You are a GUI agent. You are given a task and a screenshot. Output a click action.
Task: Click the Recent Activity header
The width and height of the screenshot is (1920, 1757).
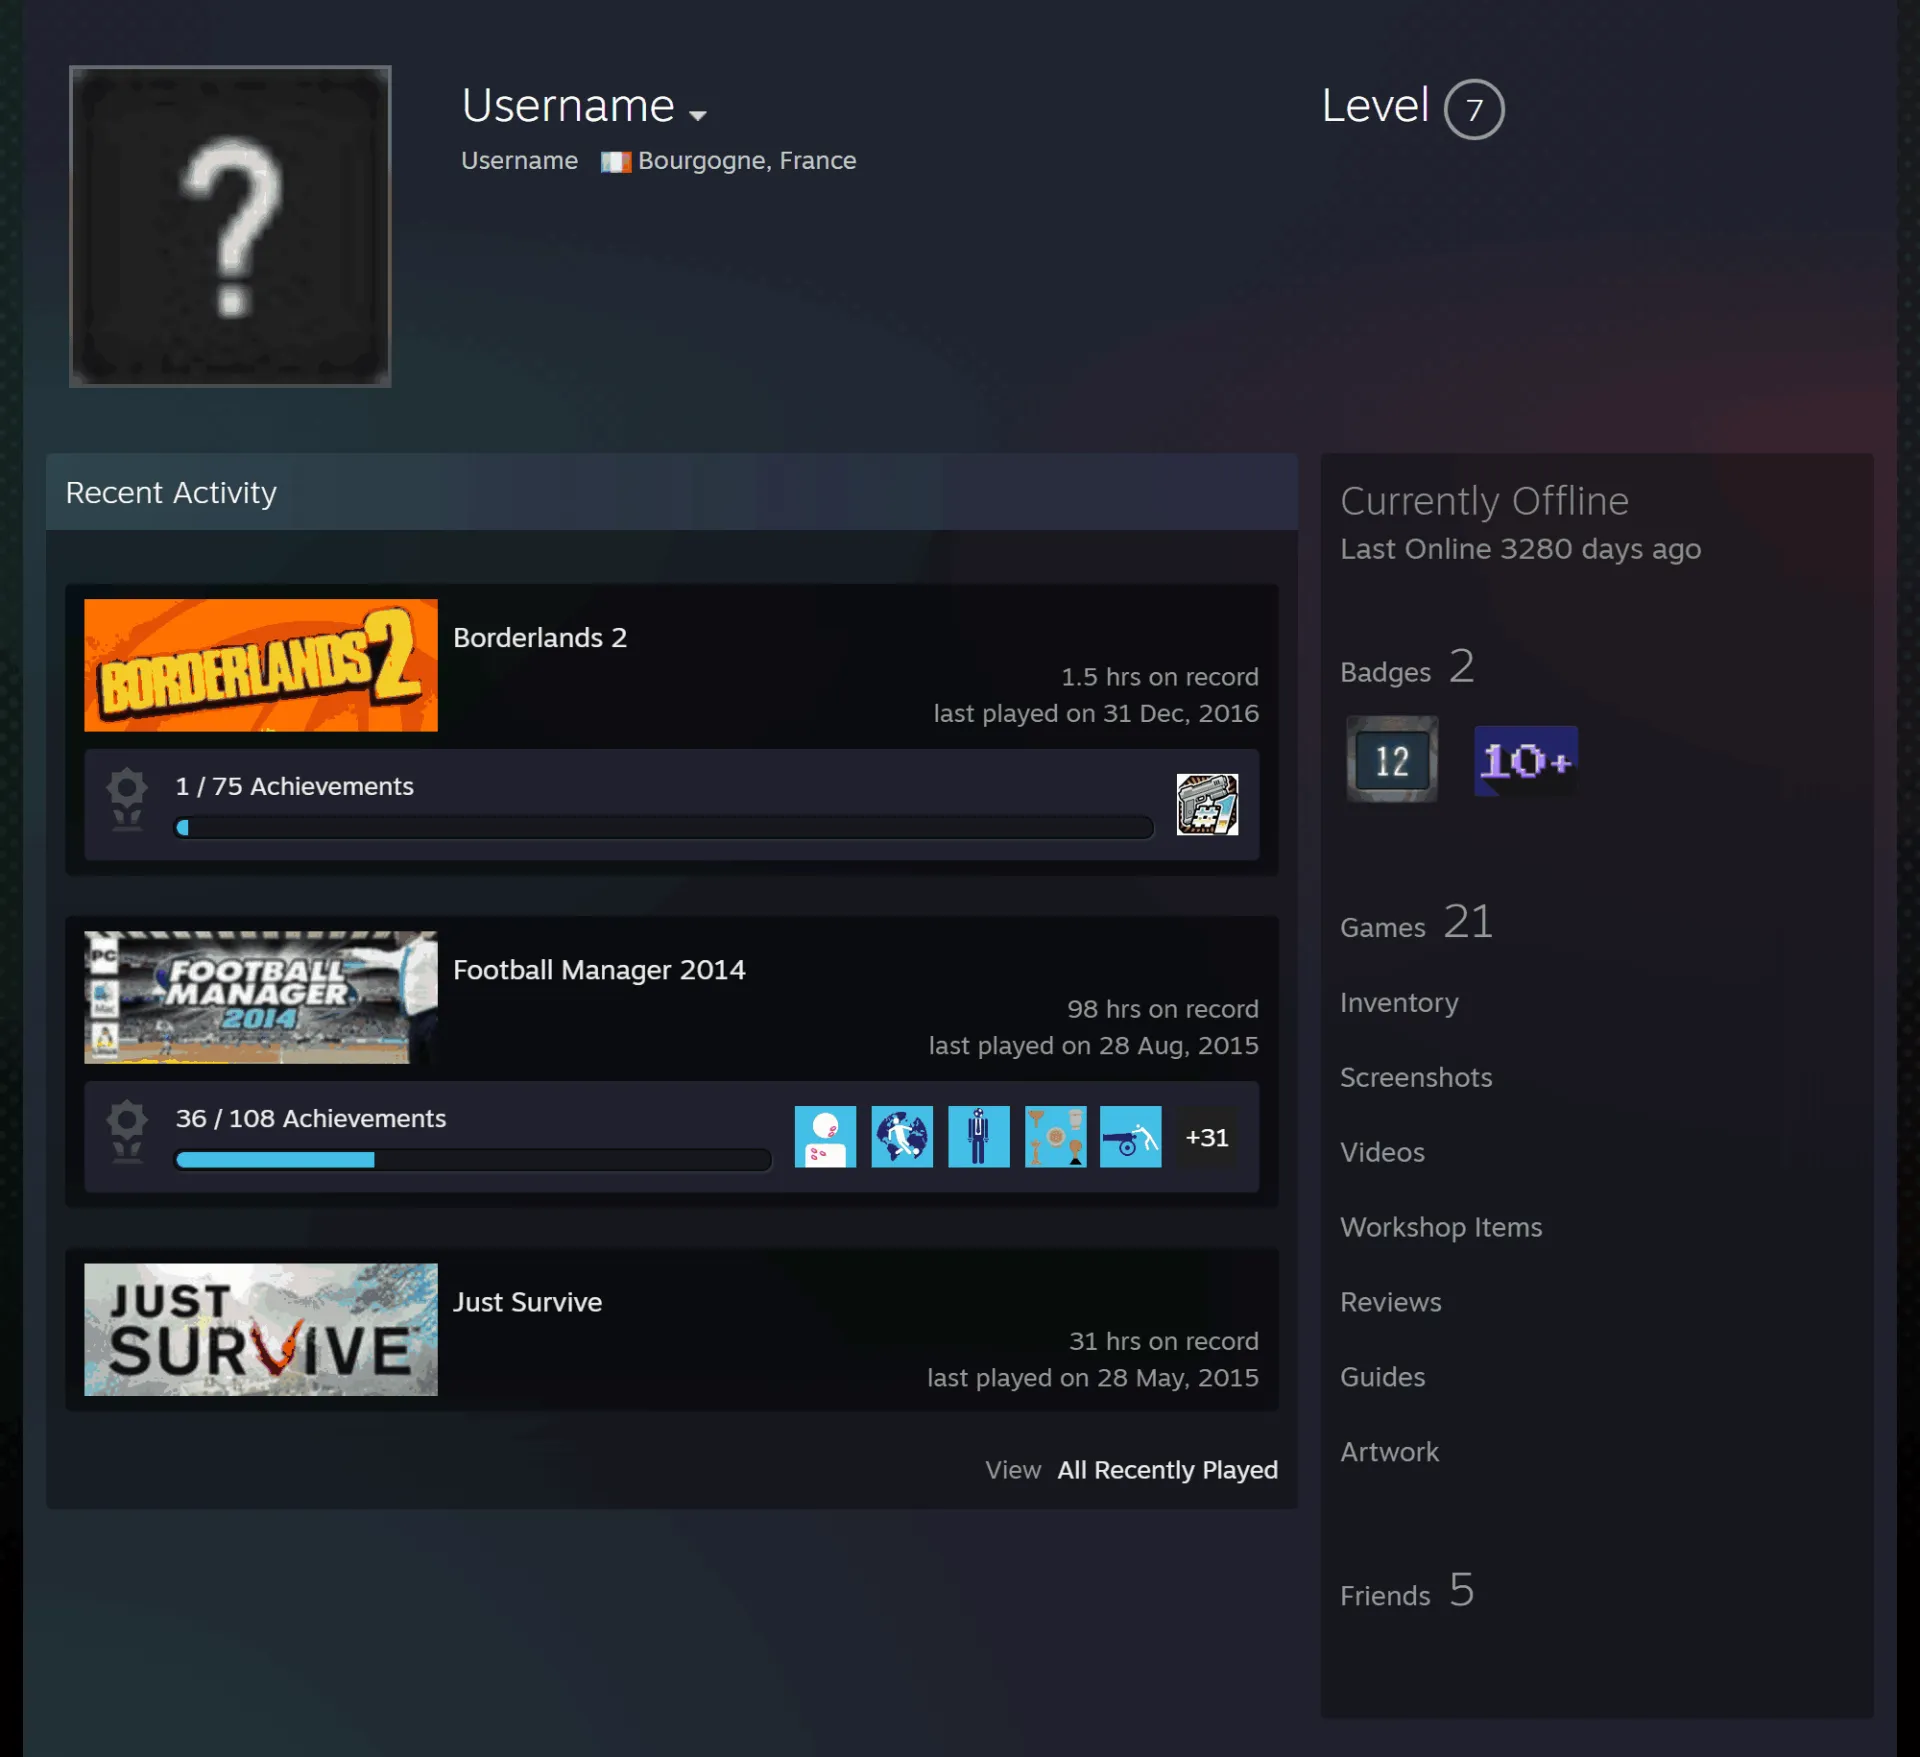point(671,492)
